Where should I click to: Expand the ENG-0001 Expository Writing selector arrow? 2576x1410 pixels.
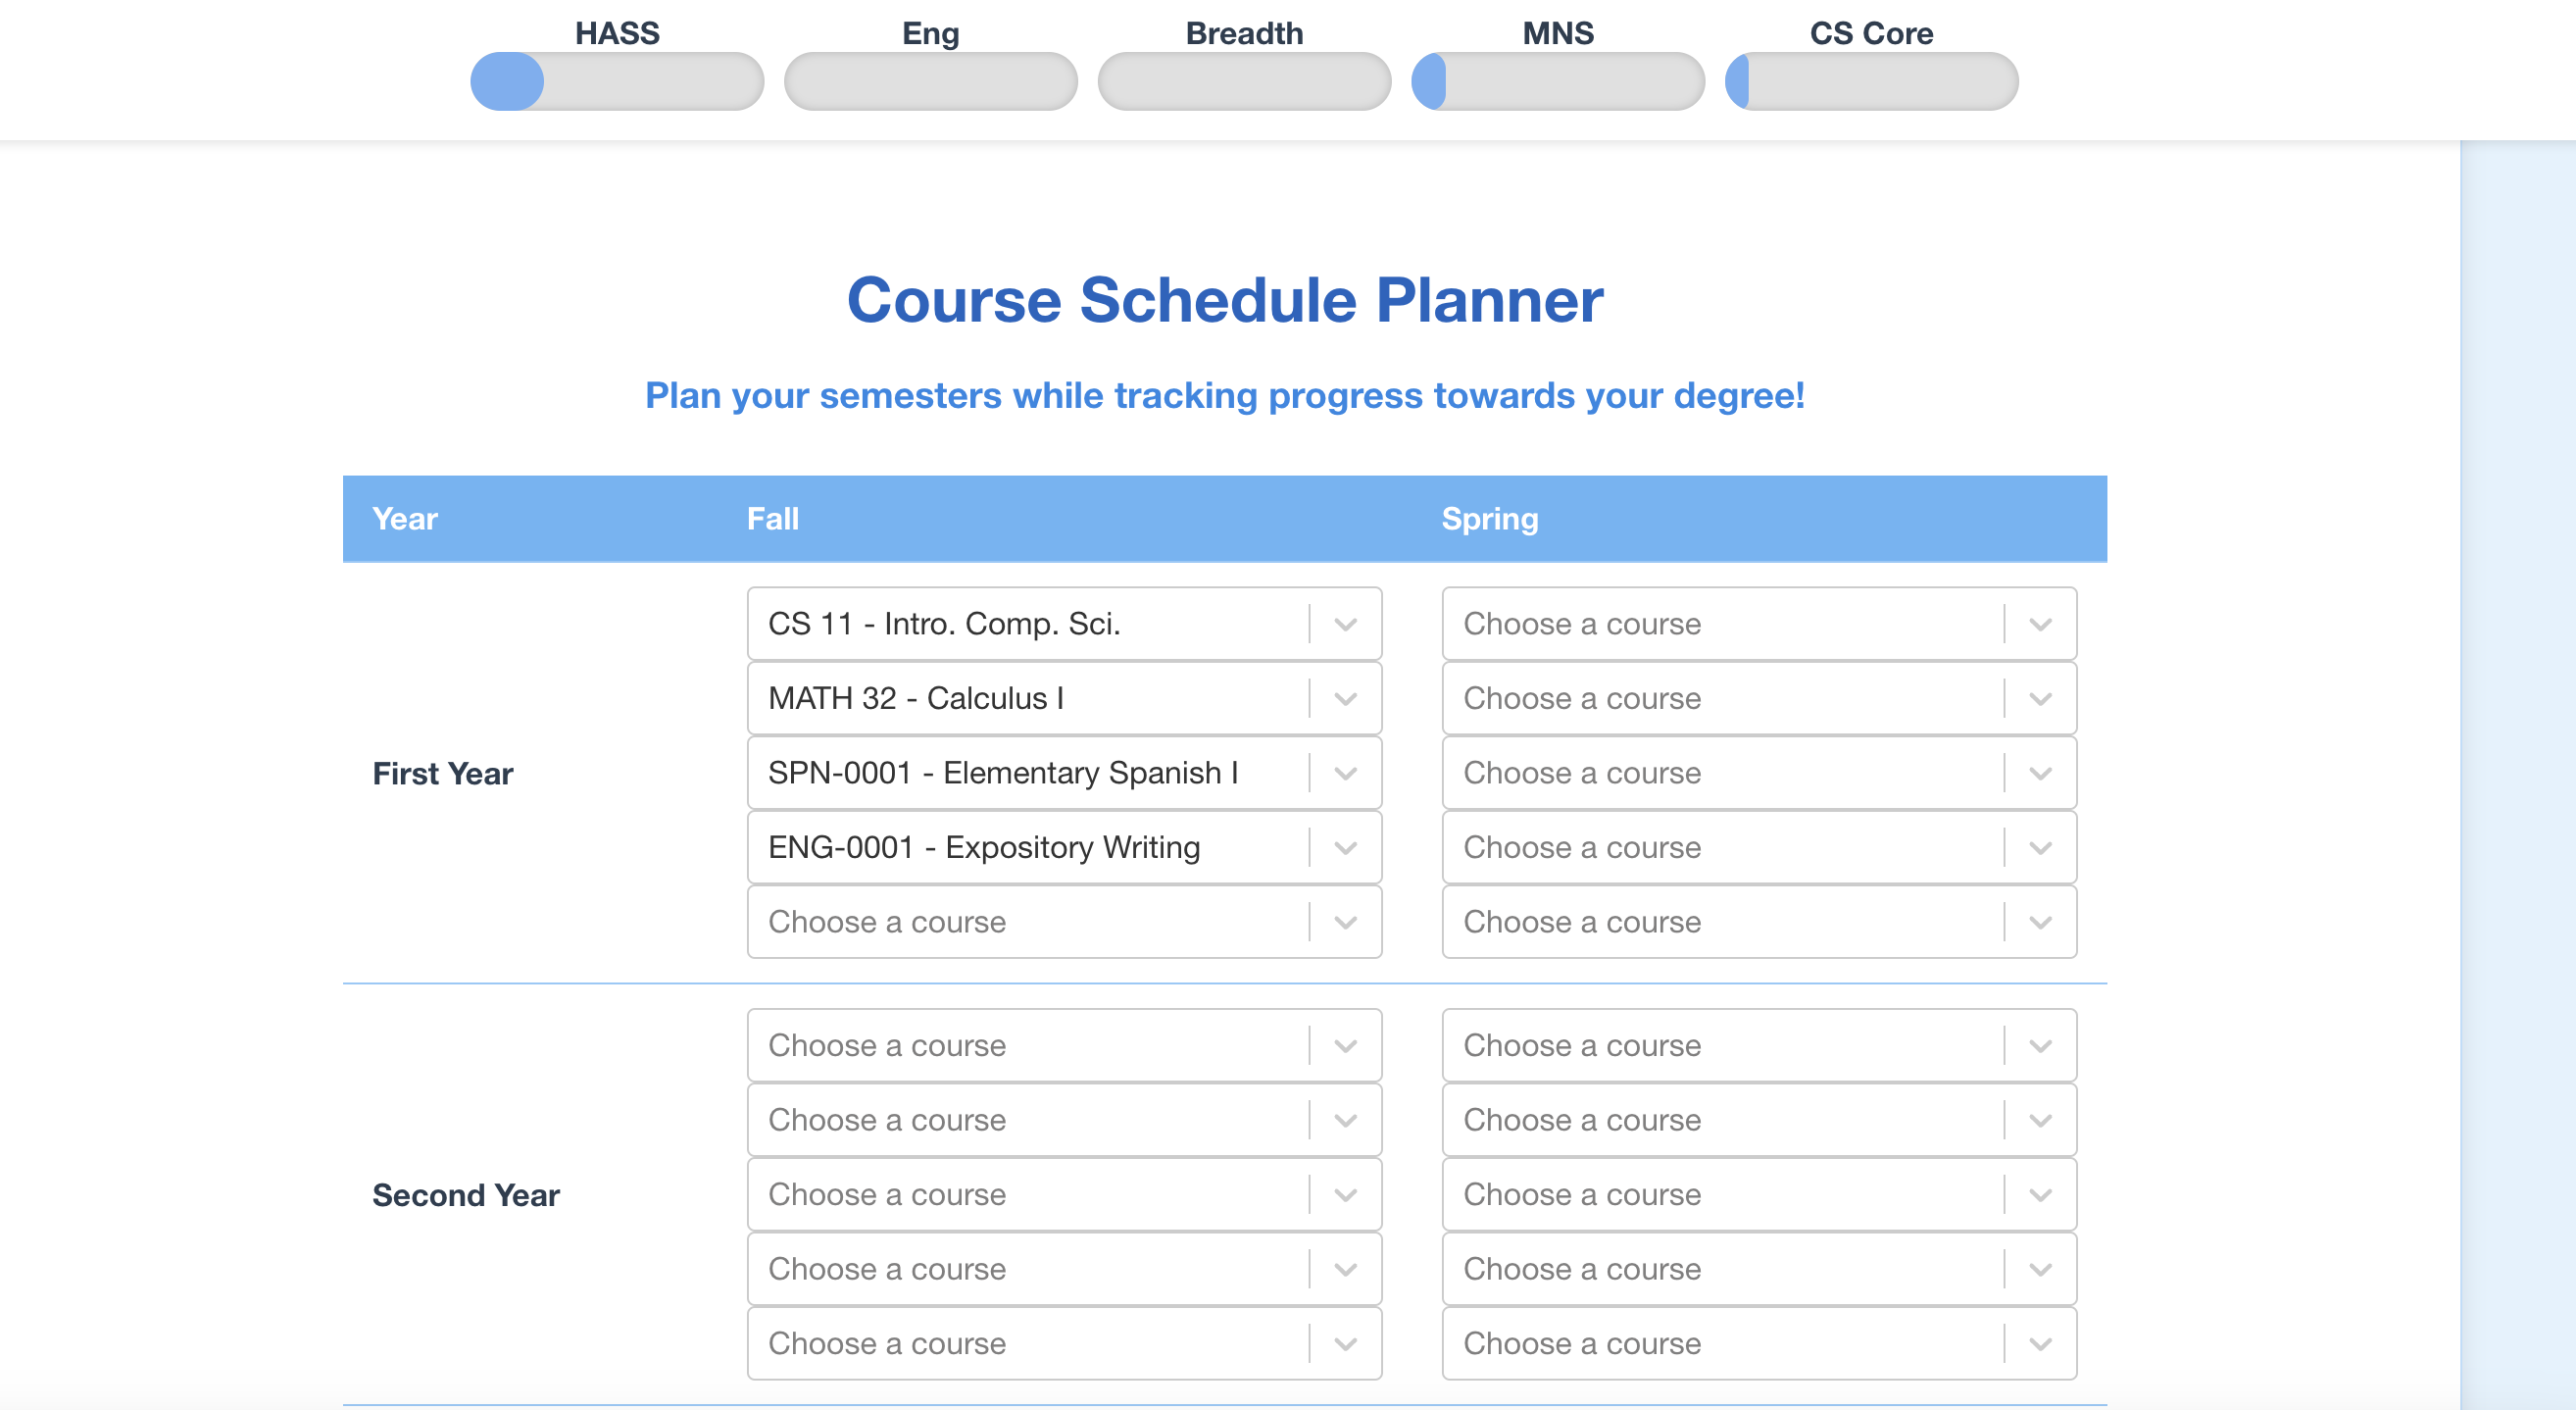pyautogui.click(x=1346, y=848)
